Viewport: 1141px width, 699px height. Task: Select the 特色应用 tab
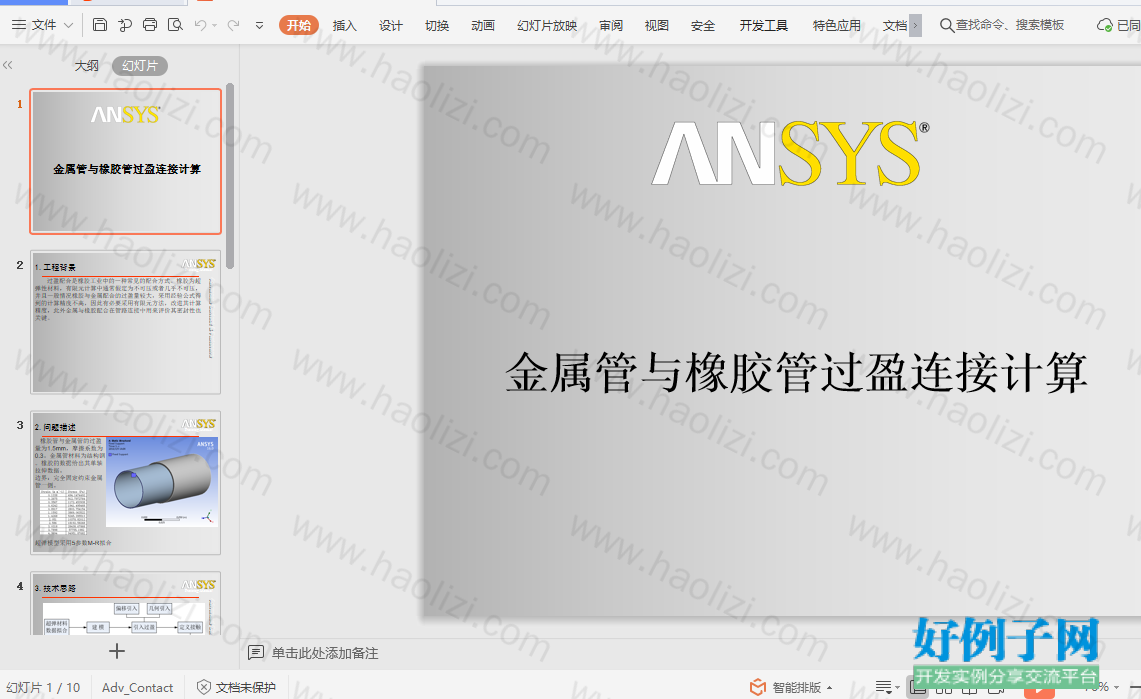(837, 25)
